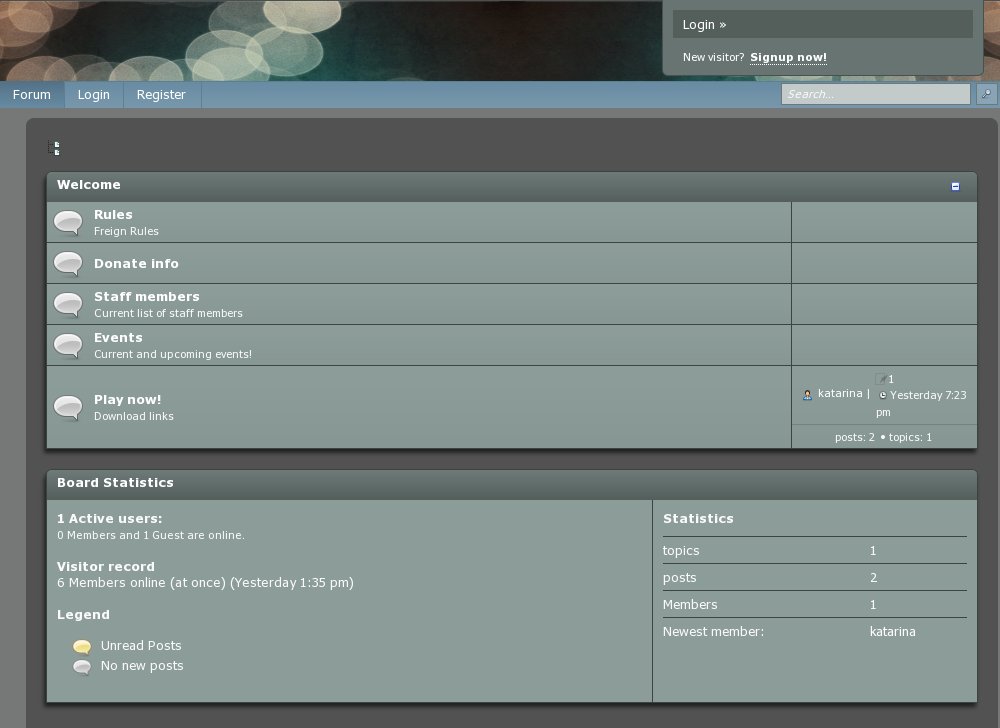
Task: Focus the Search input field
Action: [x=875, y=94]
